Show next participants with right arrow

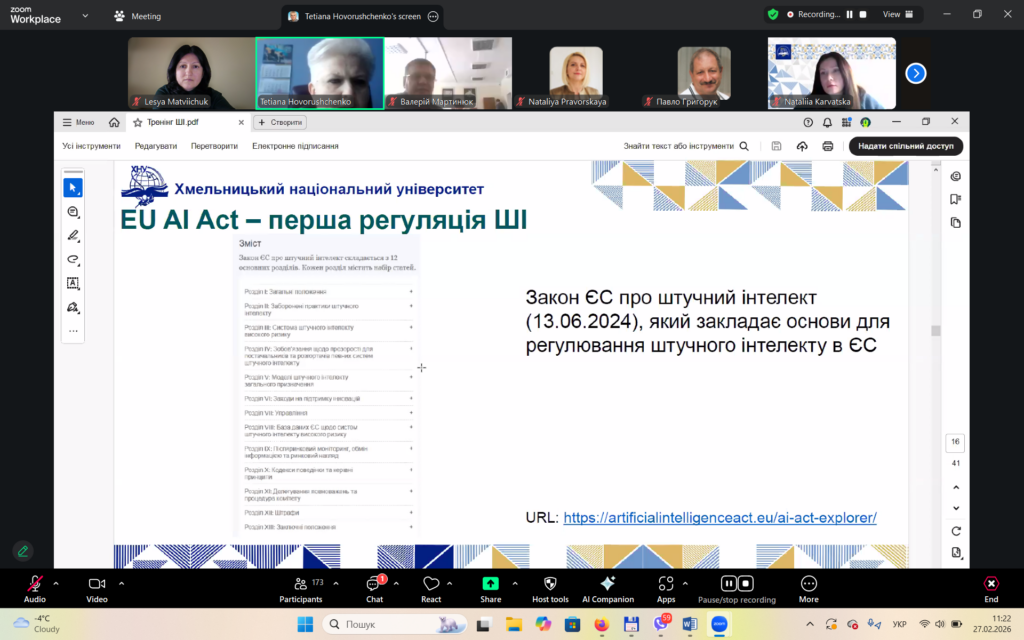915,73
